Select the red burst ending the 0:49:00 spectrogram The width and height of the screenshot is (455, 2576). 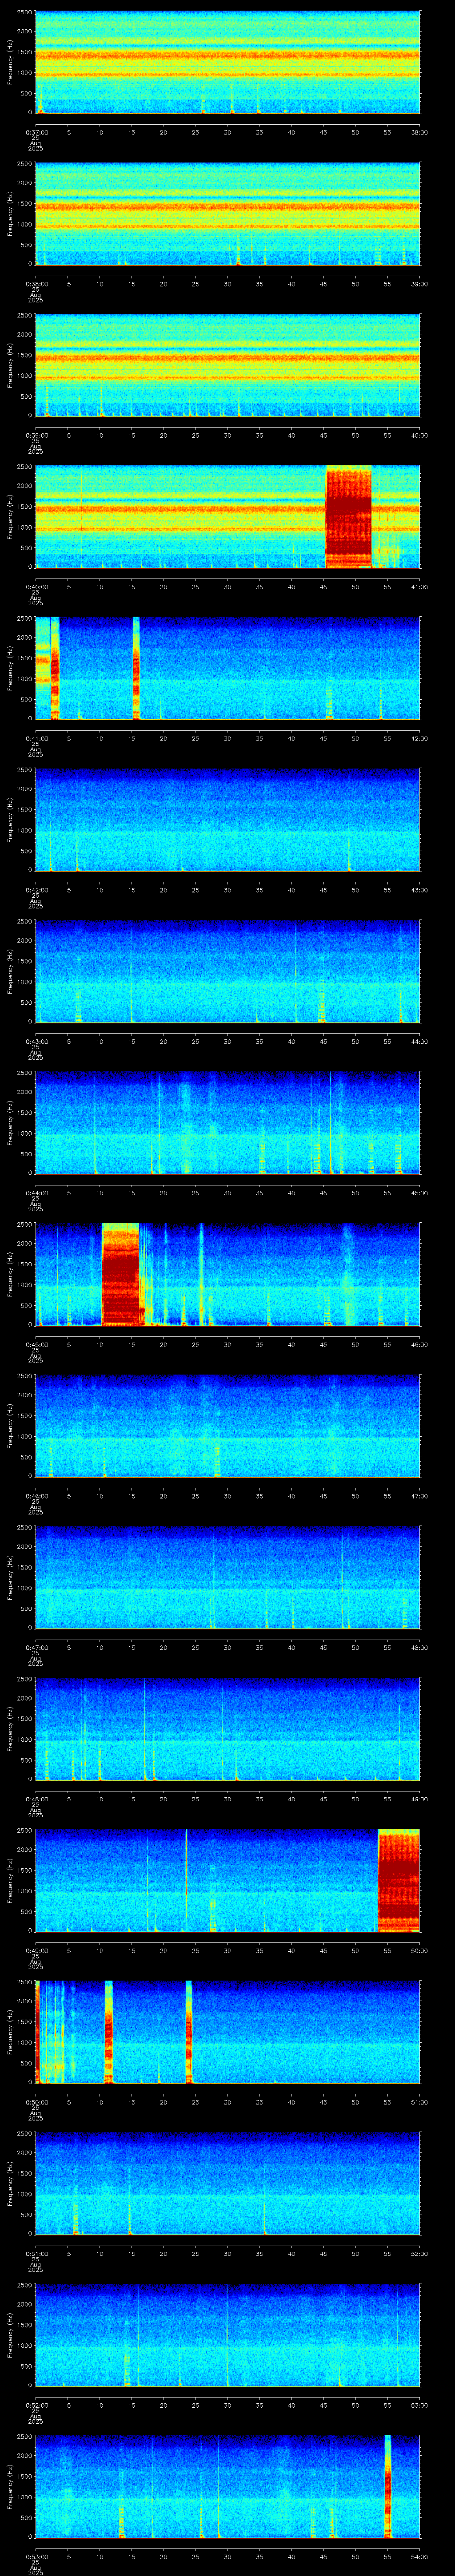pos(398,1880)
